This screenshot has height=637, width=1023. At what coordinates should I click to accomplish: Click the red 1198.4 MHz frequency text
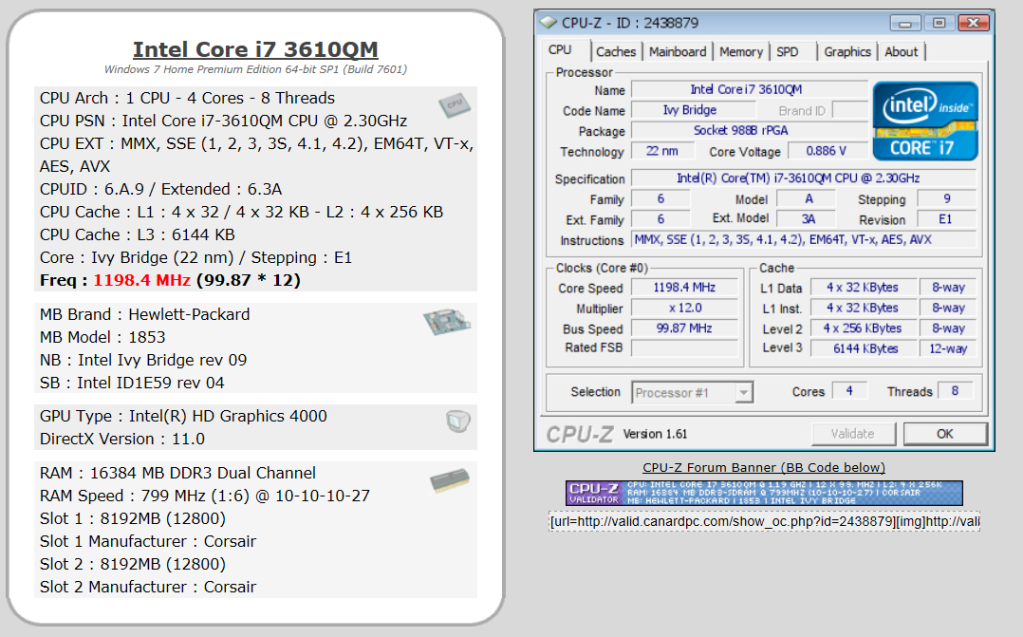tap(142, 280)
